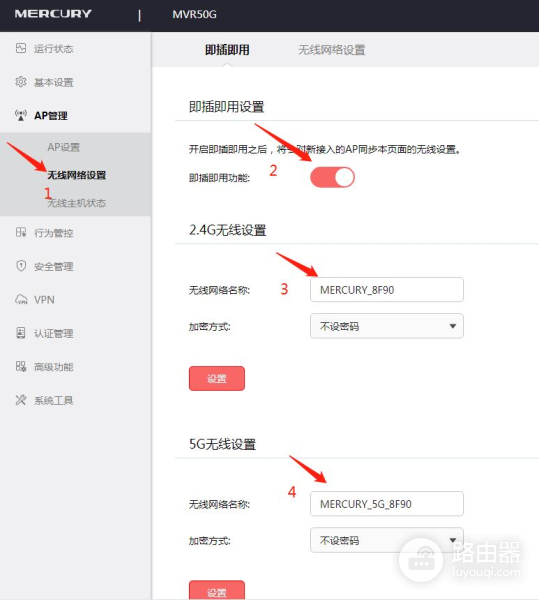
Task: Click the VPN cloud icon
Action: pos(21,300)
